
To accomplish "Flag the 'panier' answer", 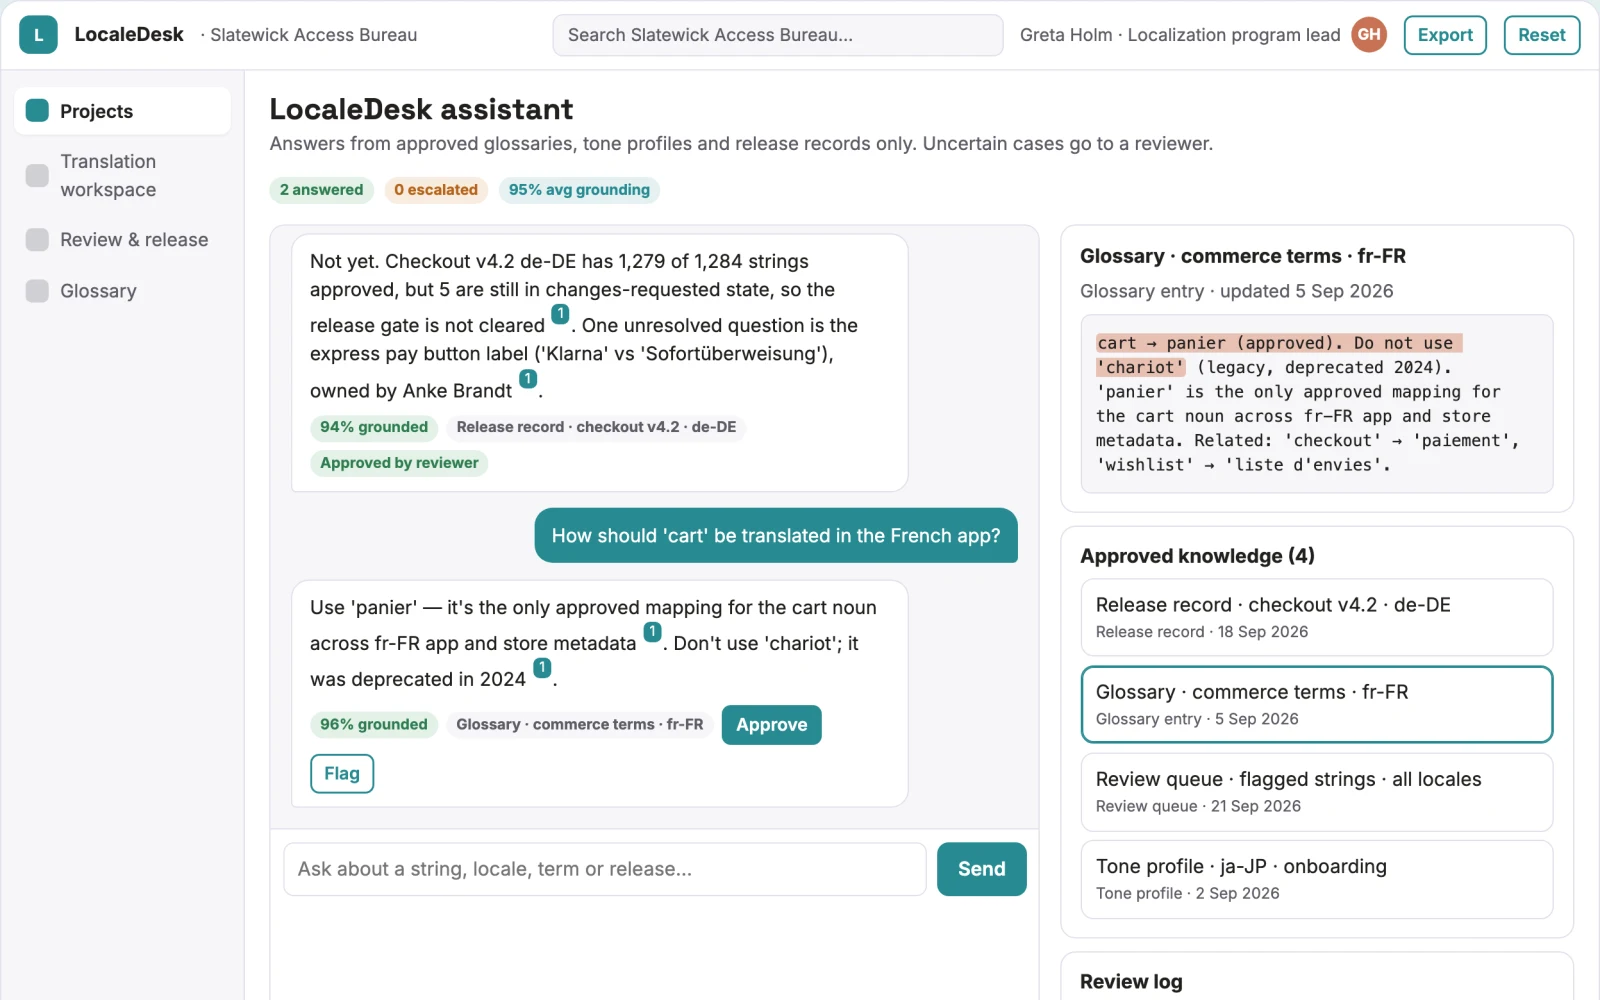I will (x=342, y=774).
